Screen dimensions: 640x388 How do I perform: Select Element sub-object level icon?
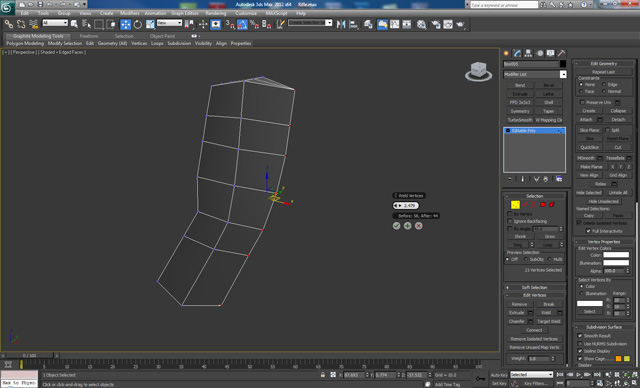click(552, 205)
